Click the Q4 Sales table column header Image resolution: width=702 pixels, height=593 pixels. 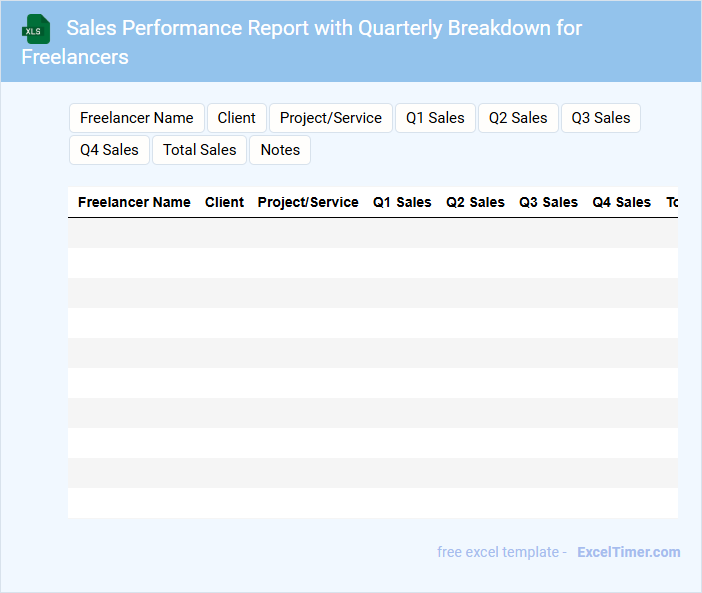point(621,202)
